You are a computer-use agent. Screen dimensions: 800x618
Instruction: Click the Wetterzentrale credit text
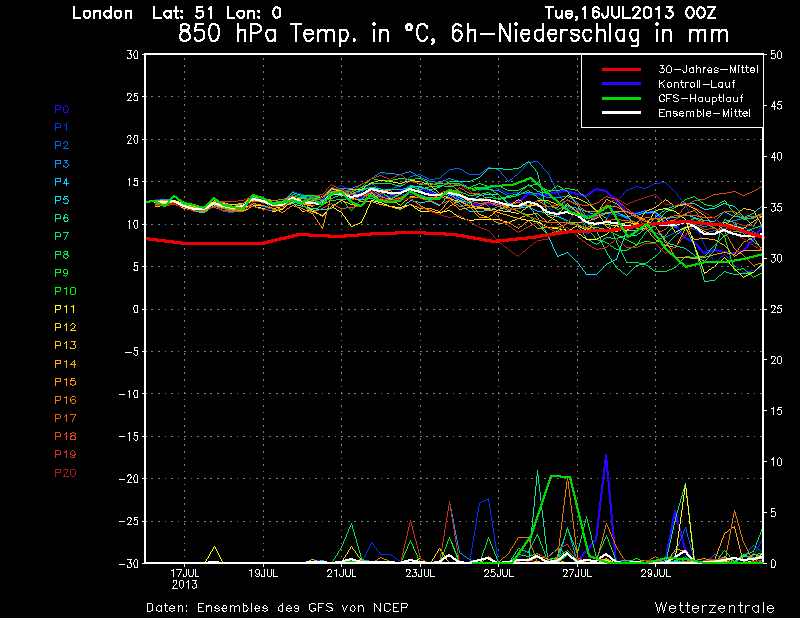pyautogui.click(x=715, y=607)
